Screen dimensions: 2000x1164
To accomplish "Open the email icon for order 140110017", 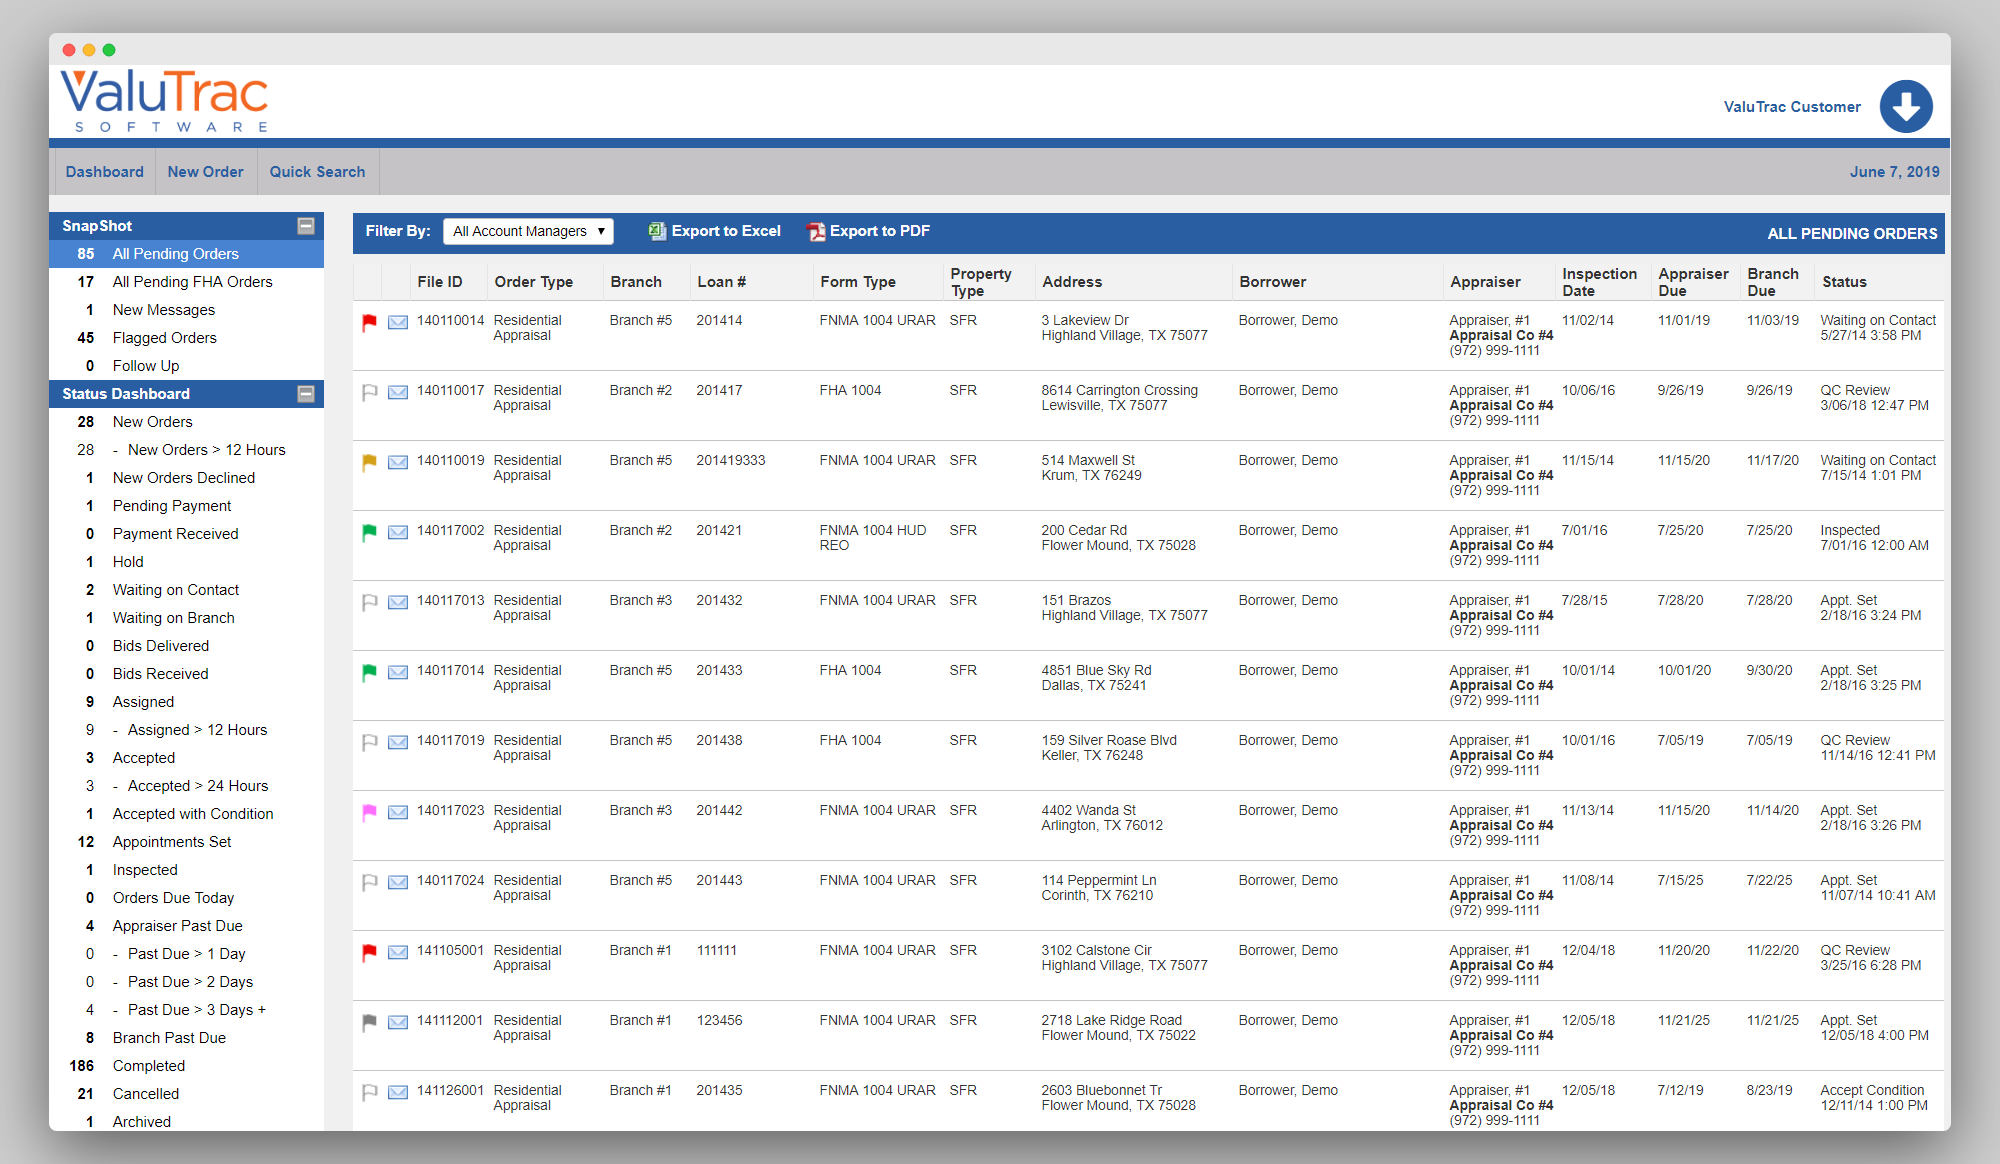I will coord(397,392).
